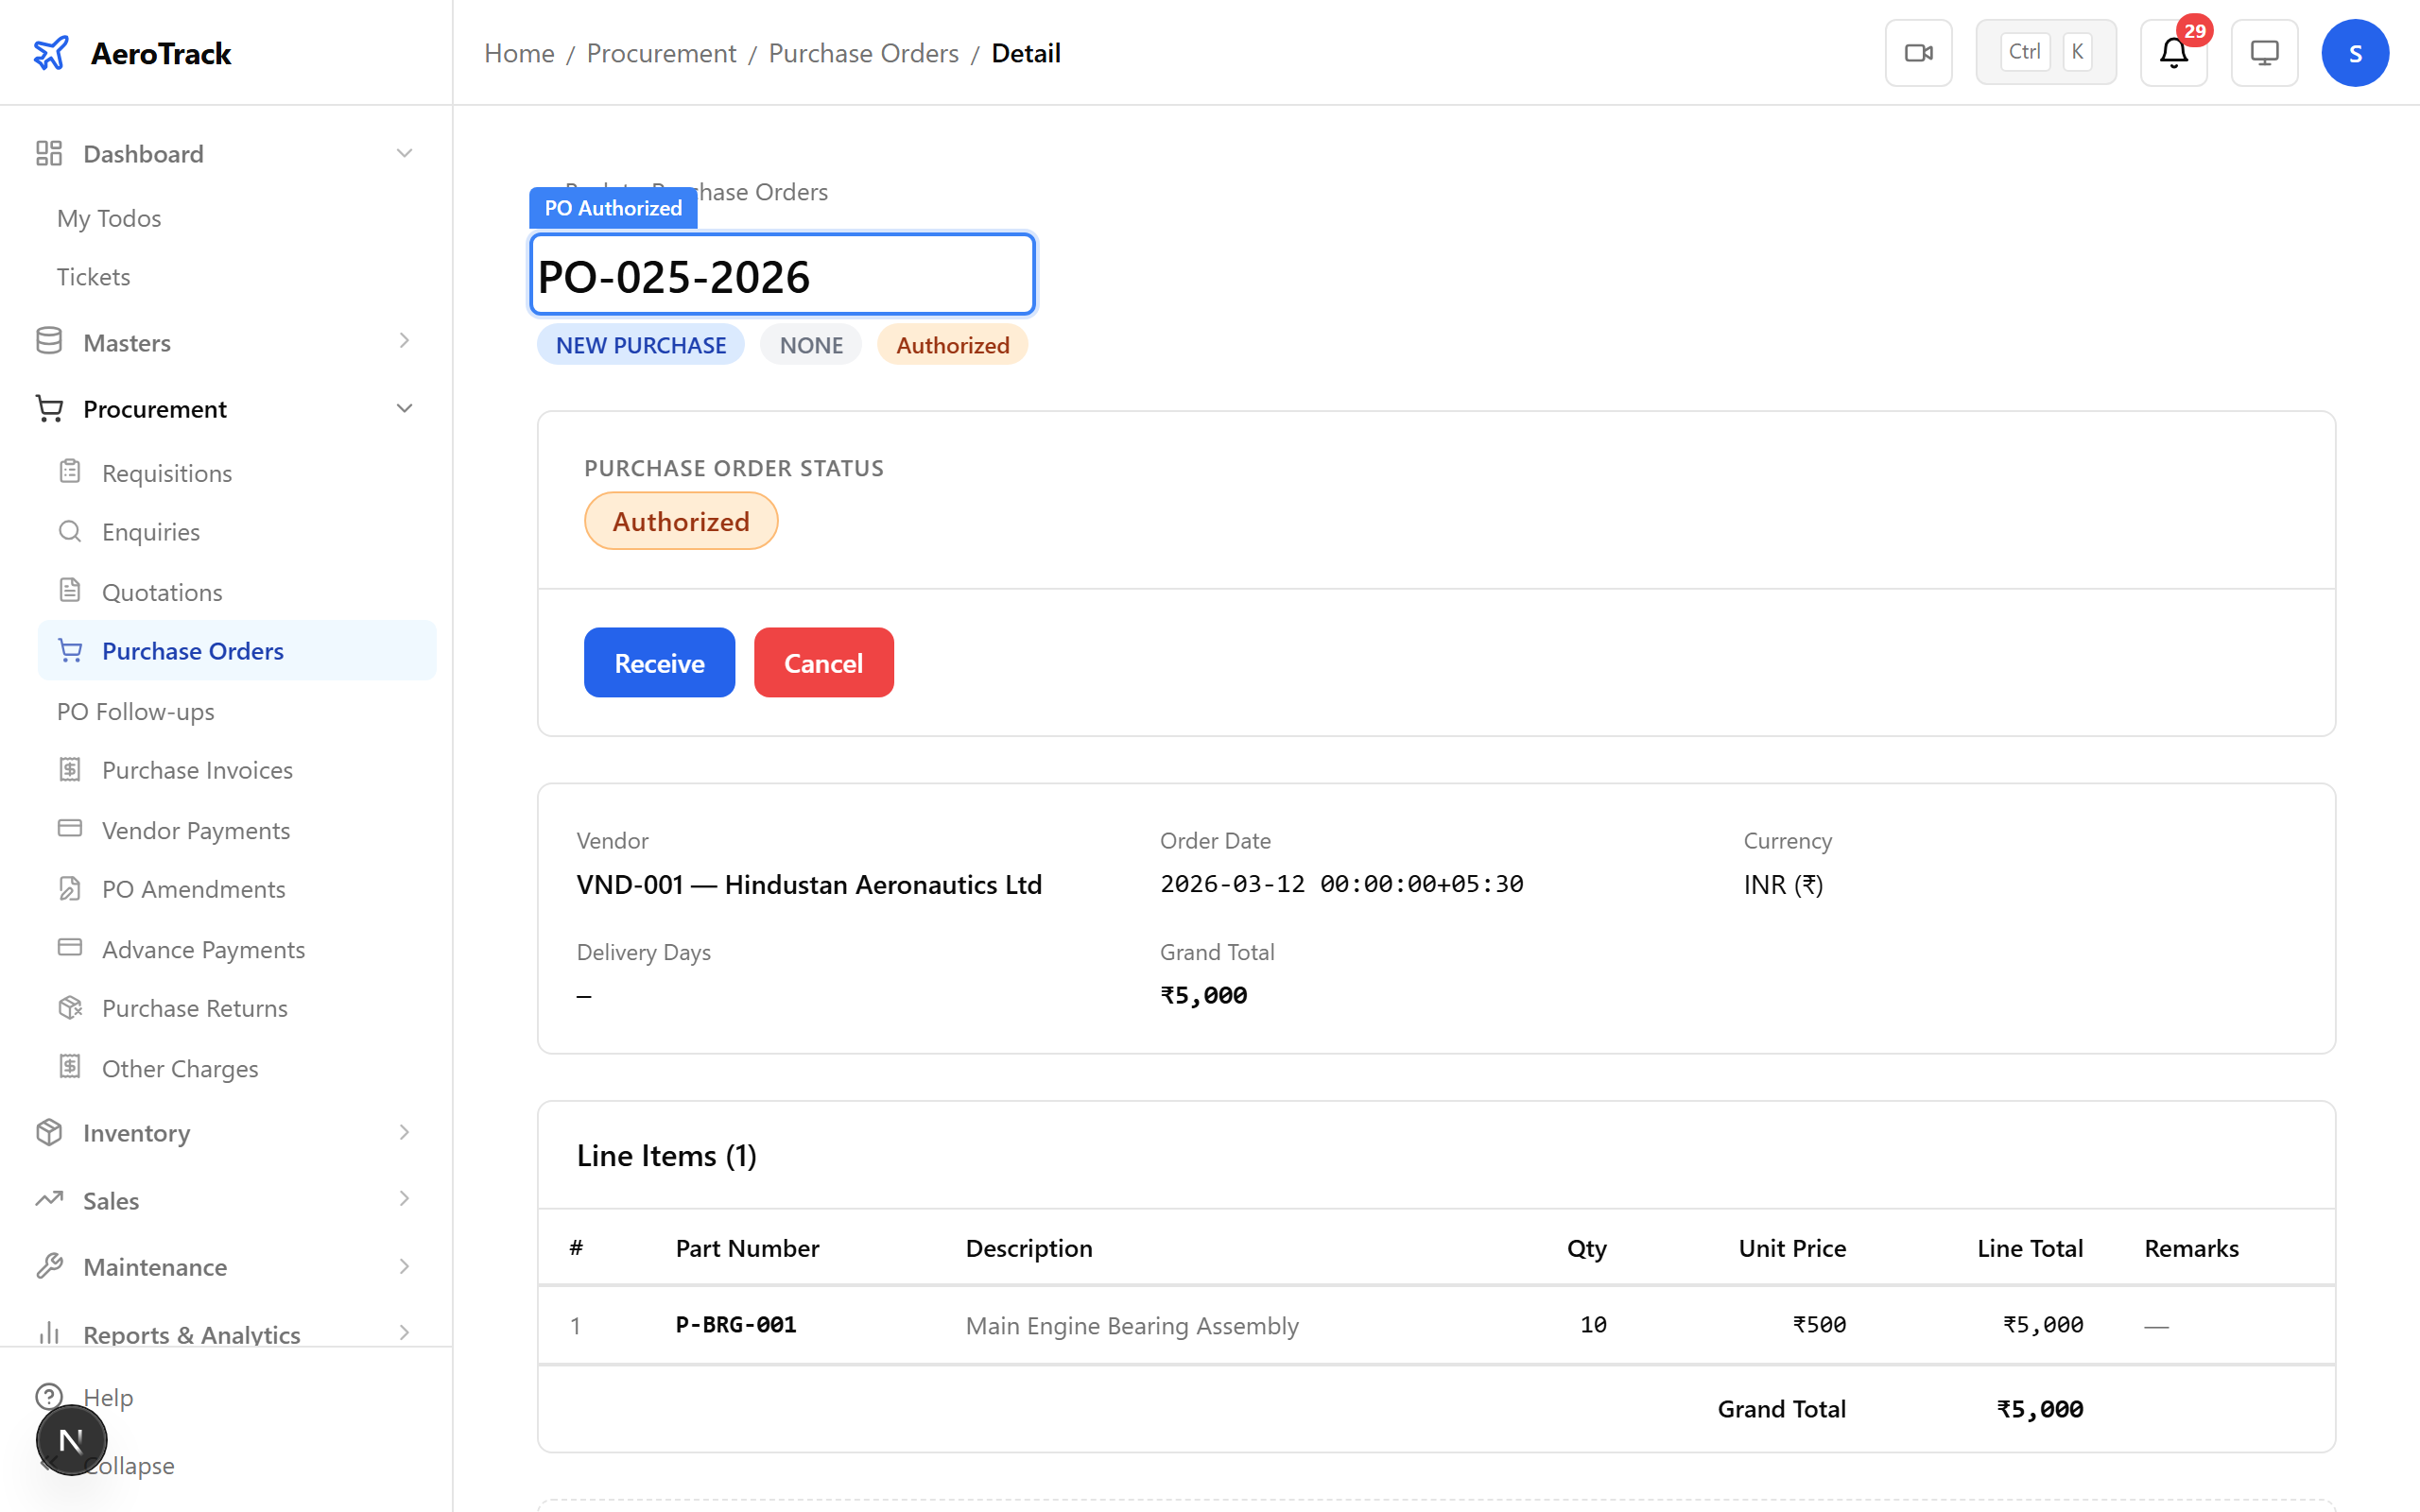
Task: Expand the Sales sidebar section
Action: (404, 1199)
